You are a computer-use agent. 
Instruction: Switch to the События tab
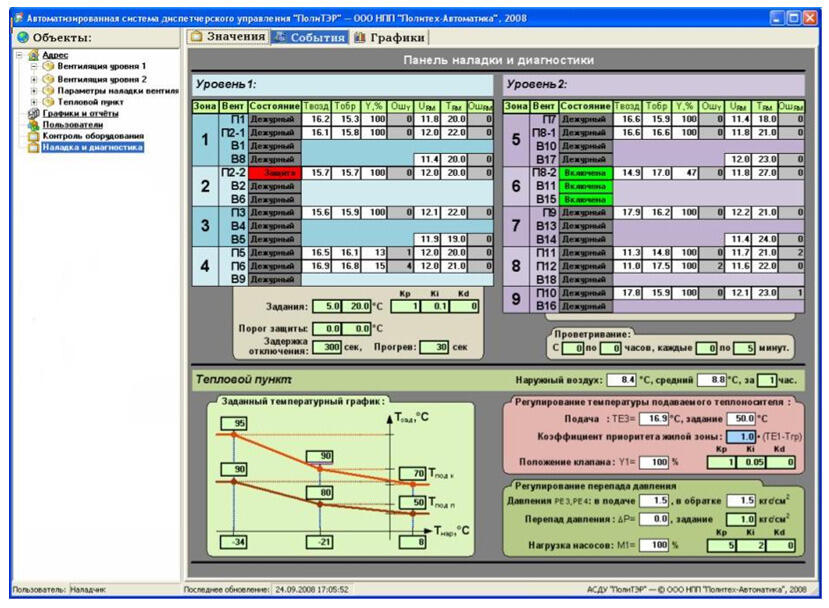tap(310, 37)
